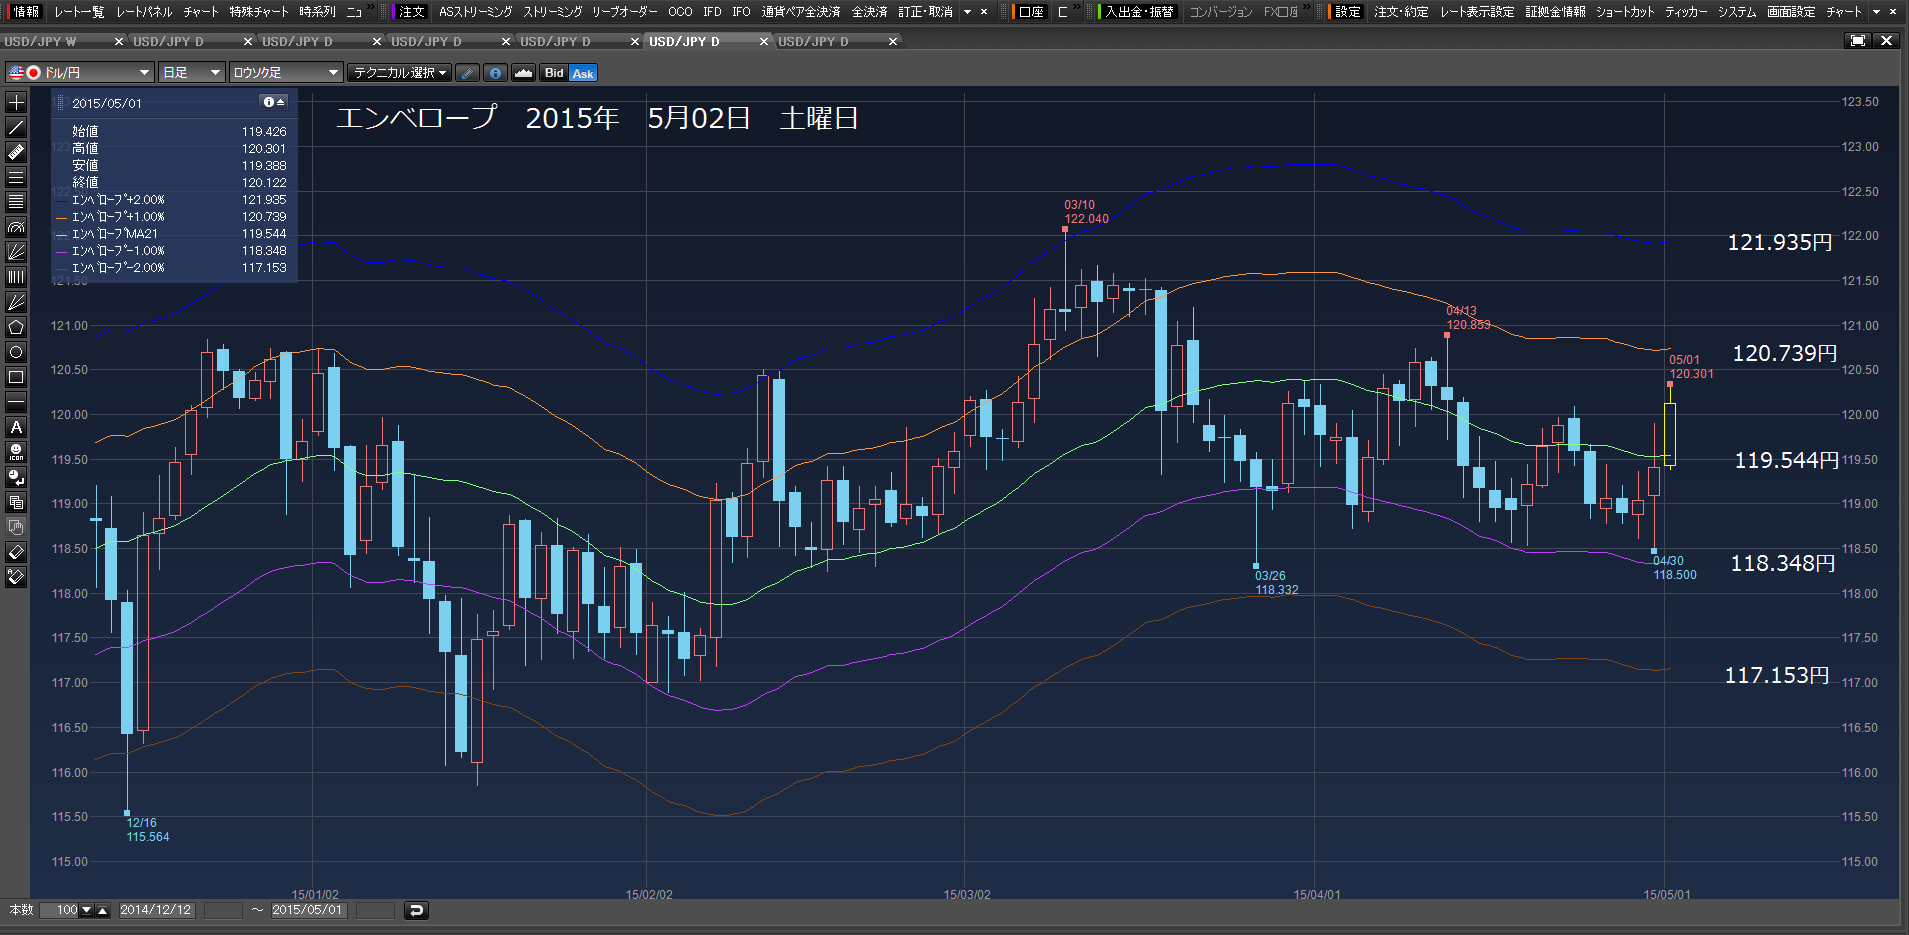Expand the overflow arrows after ニュ menu
The image size is (1909, 935).
pyautogui.click(x=370, y=9)
